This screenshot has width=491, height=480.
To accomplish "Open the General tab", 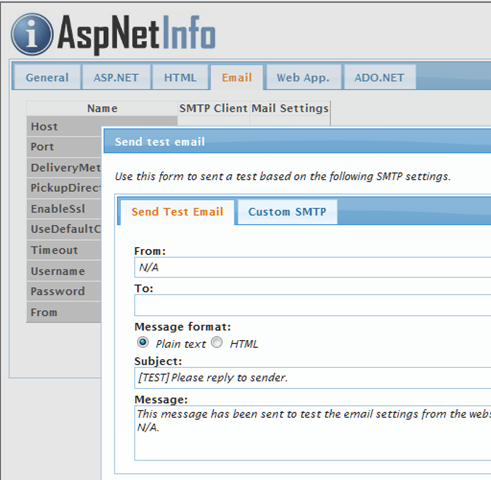I will [x=47, y=78].
